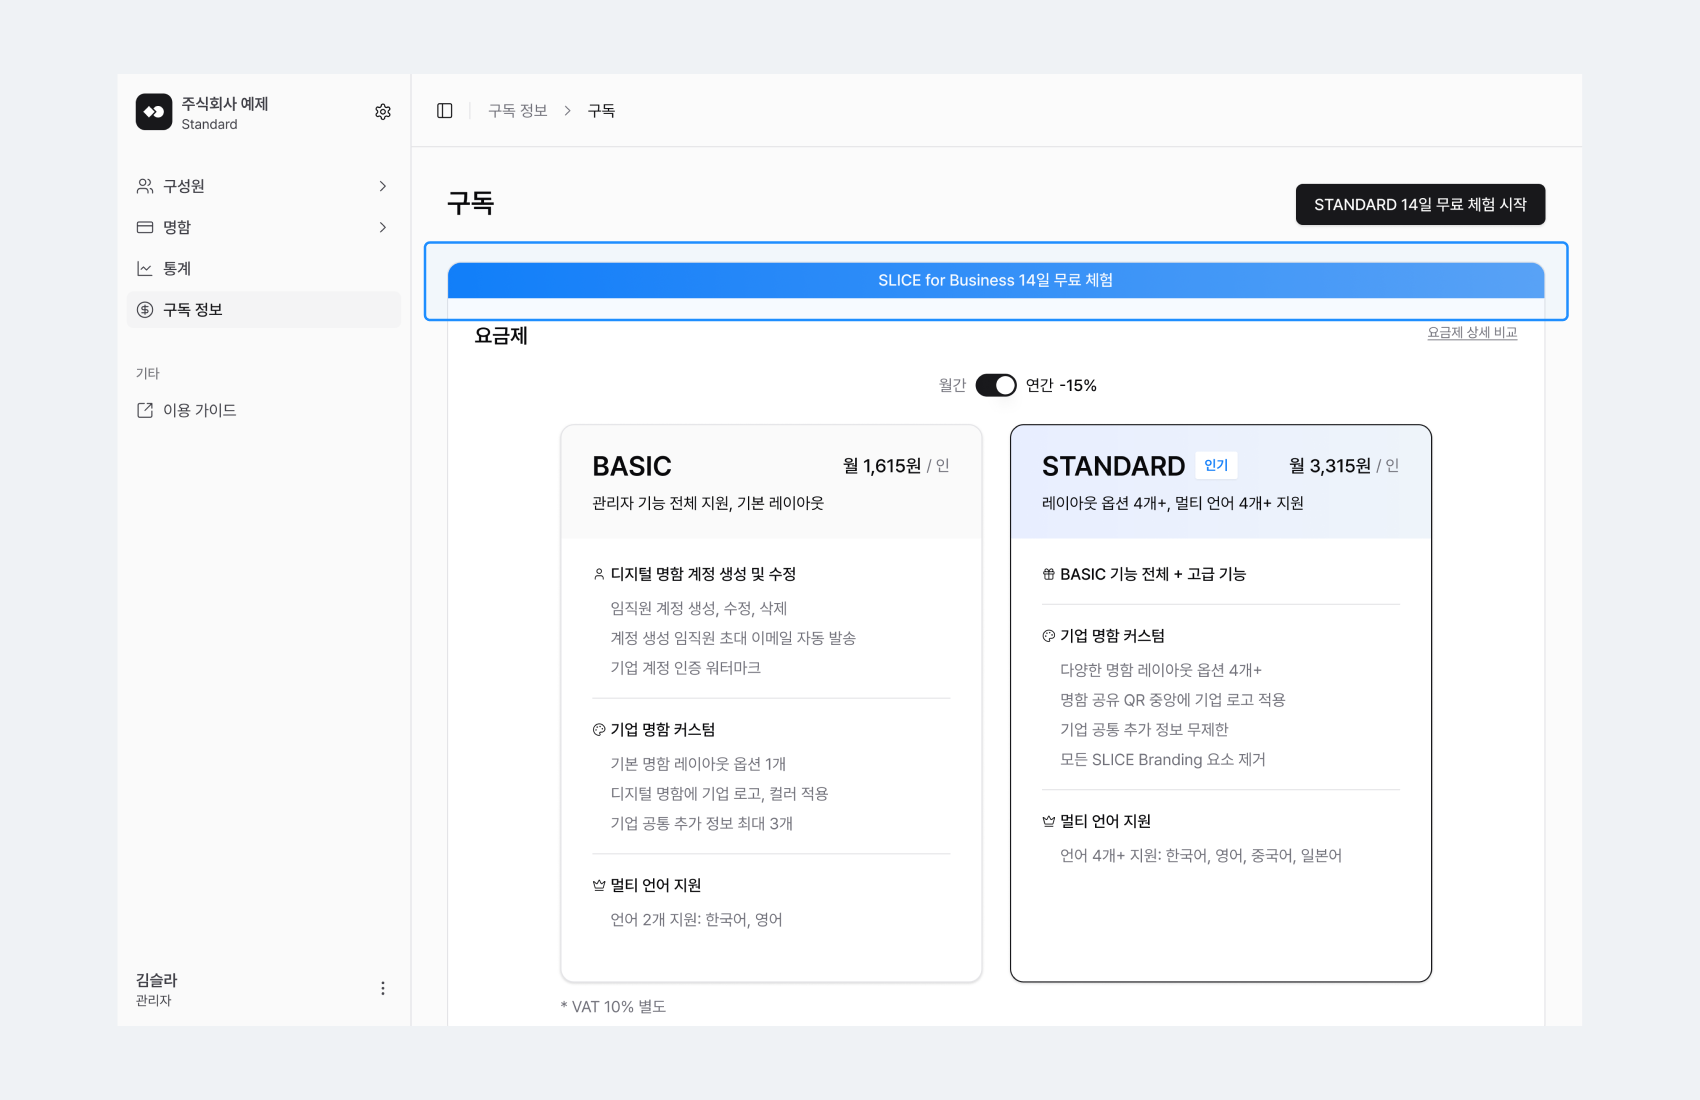
Task: Click 명함 공유 QR 중앙에 기업 로고
Action: coord(1173,700)
